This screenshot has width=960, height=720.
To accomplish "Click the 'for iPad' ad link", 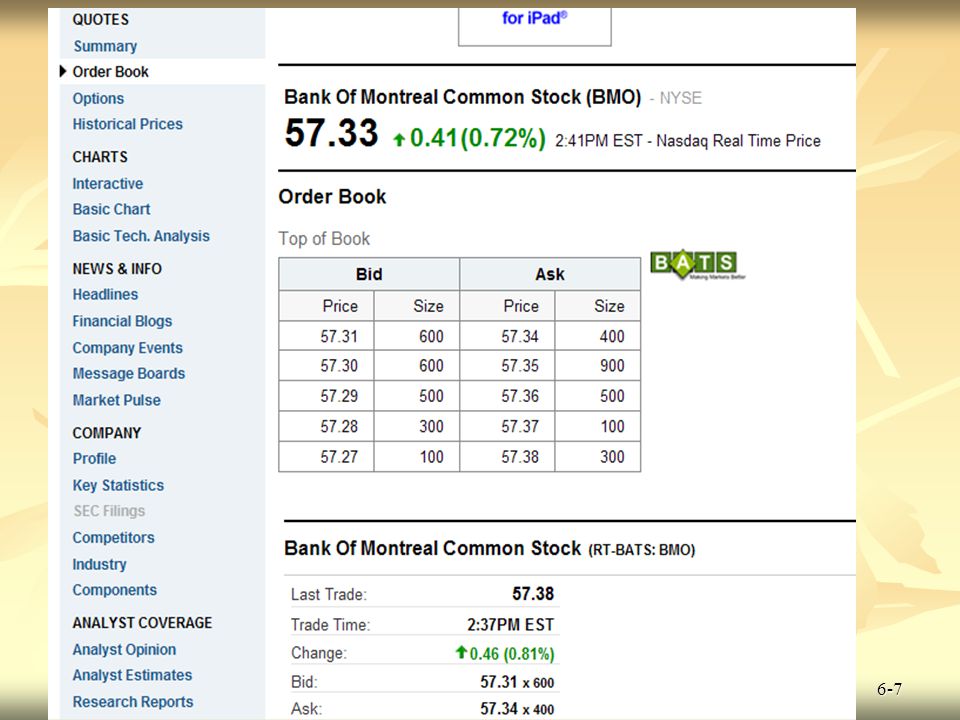I will click(x=534, y=18).
